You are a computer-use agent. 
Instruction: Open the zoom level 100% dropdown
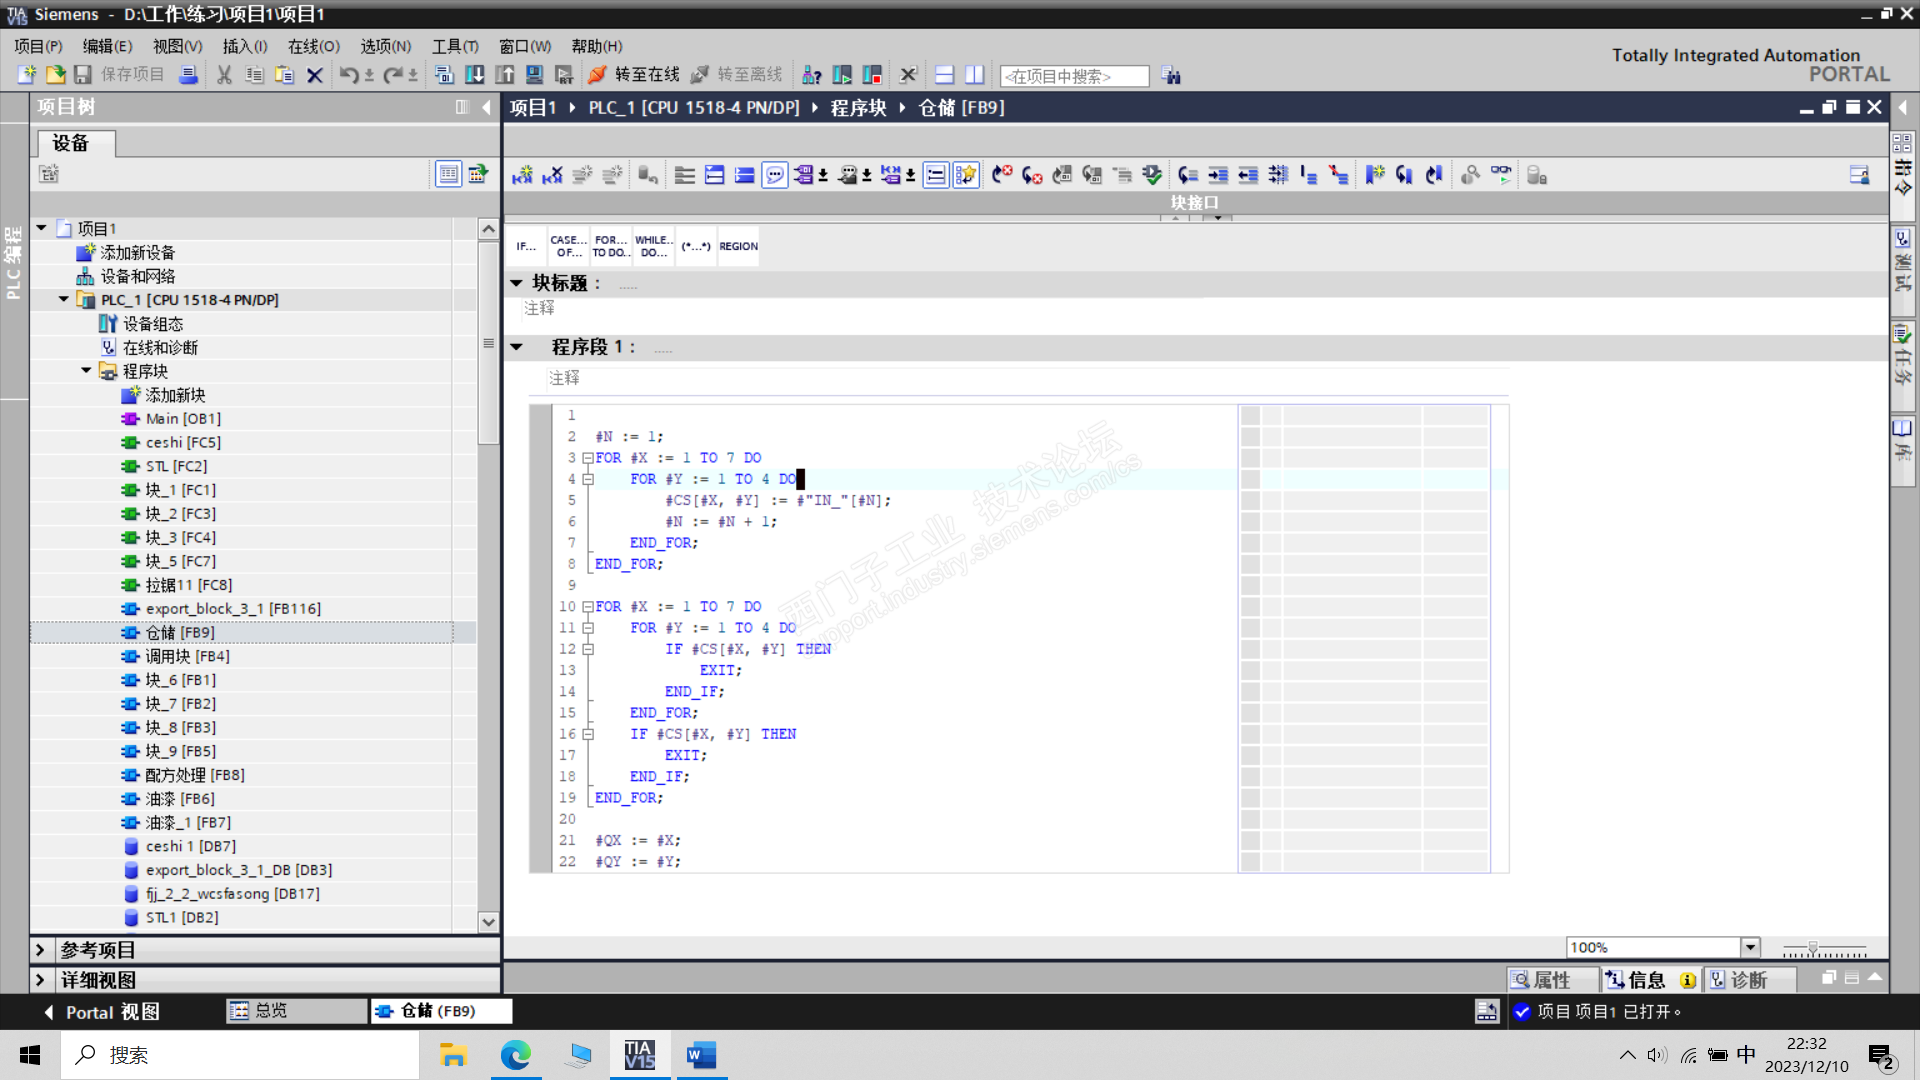1750,947
